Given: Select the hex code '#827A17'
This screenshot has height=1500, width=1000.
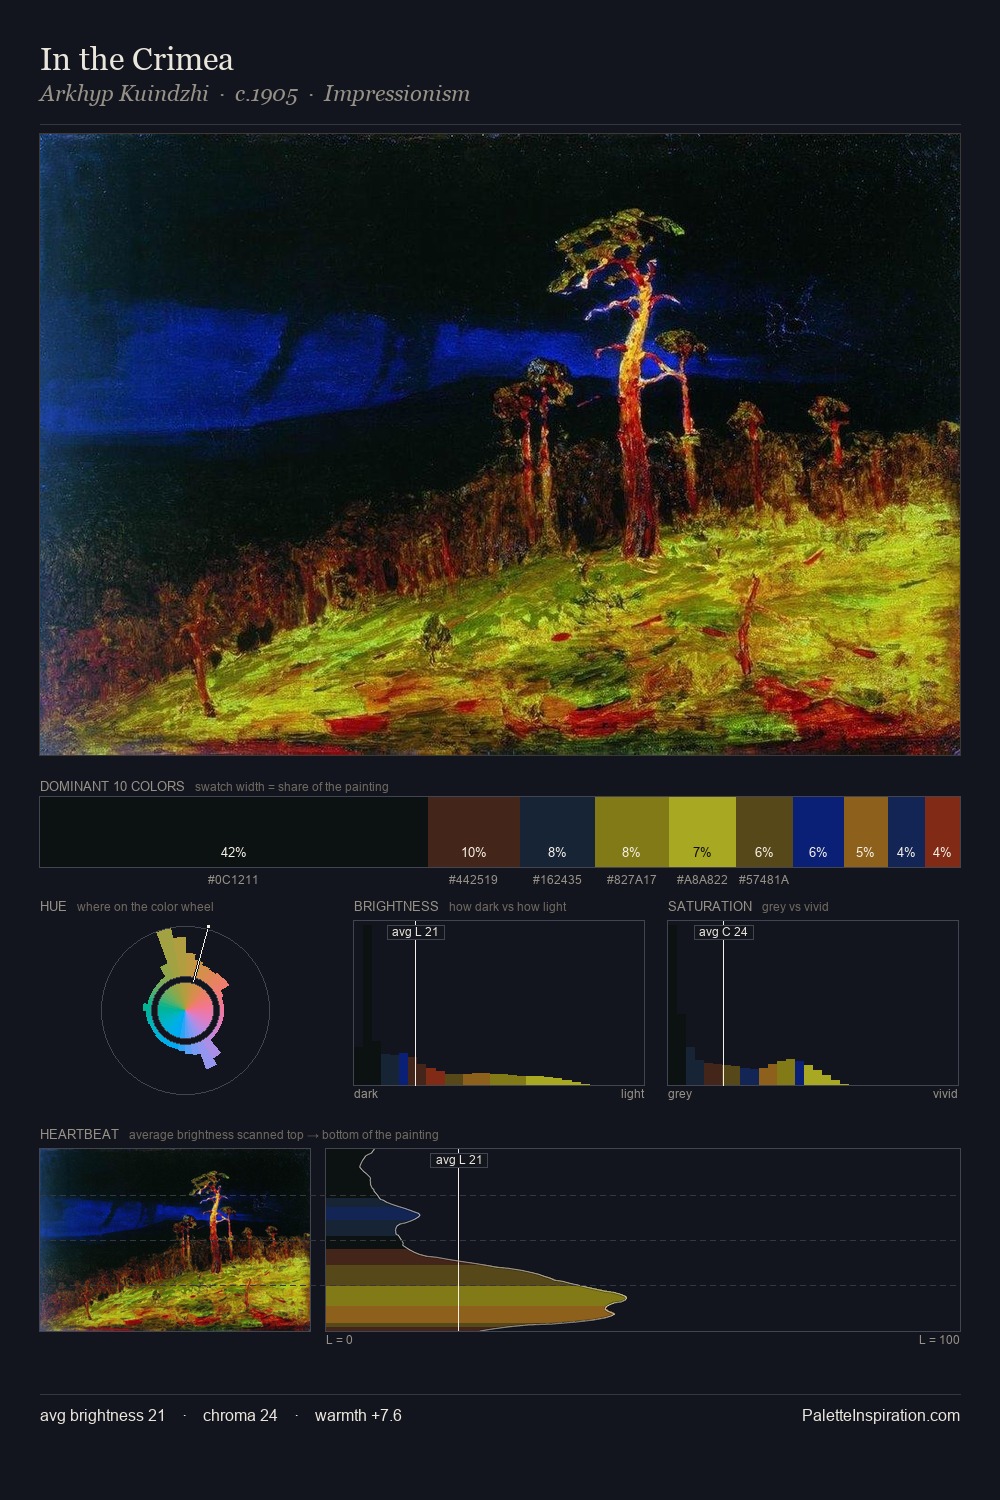Looking at the screenshot, I should point(632,880).
